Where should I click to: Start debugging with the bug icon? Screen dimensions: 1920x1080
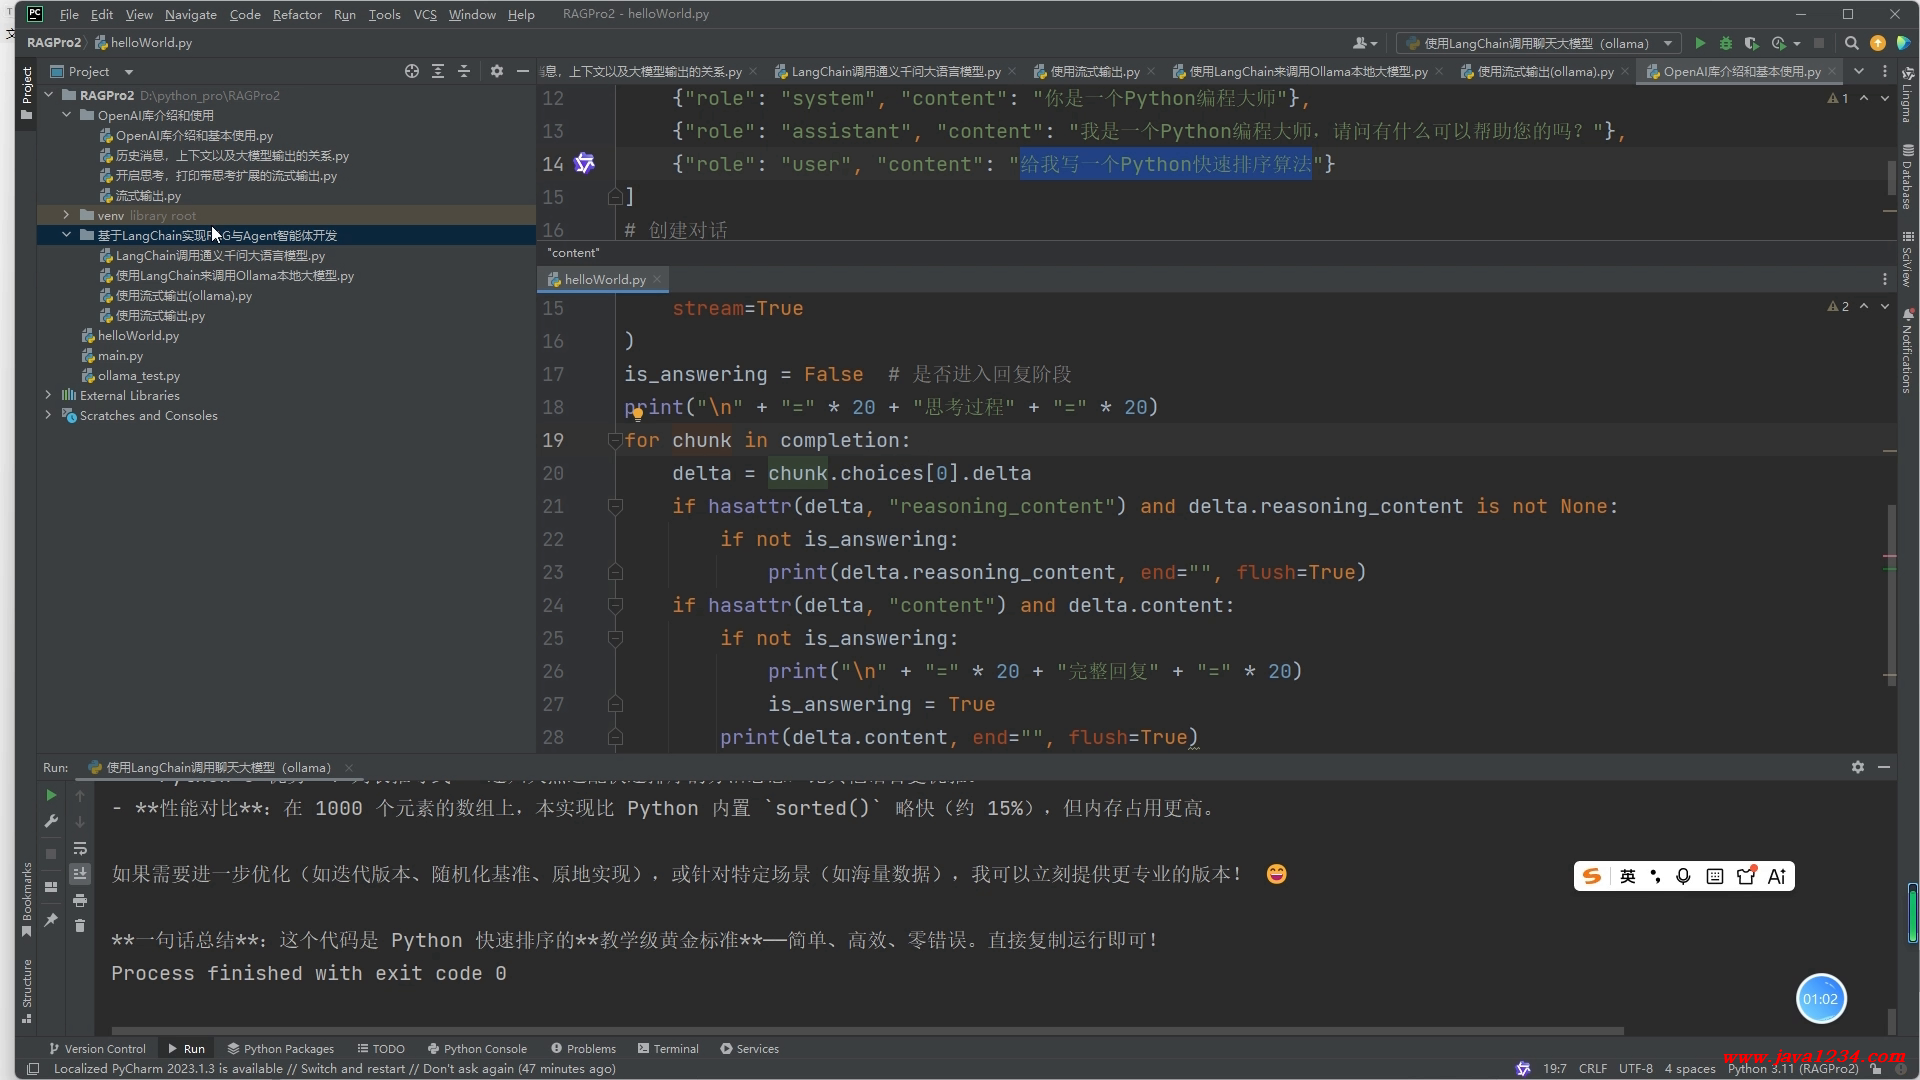1725,43
